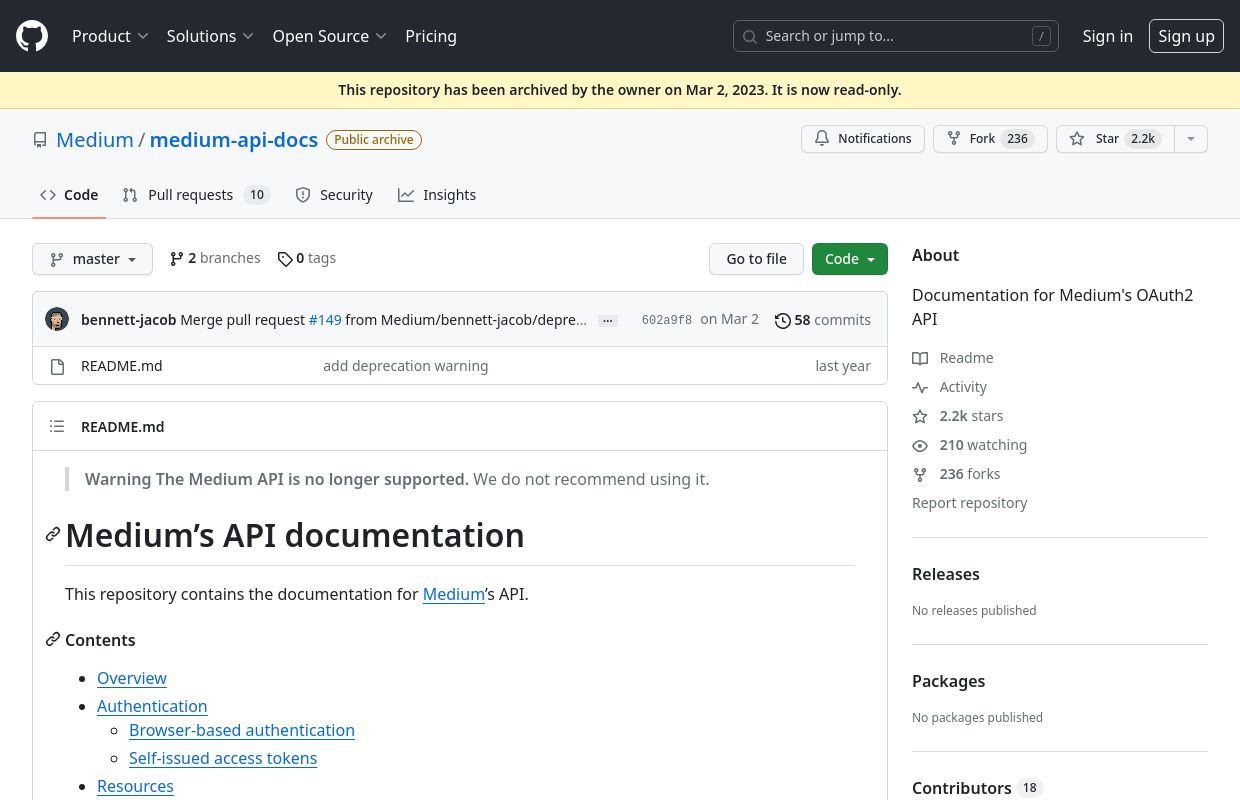Screen dimensions: 1240x800
Task: Open the Pricing page
Action: [x=431, y=36]
